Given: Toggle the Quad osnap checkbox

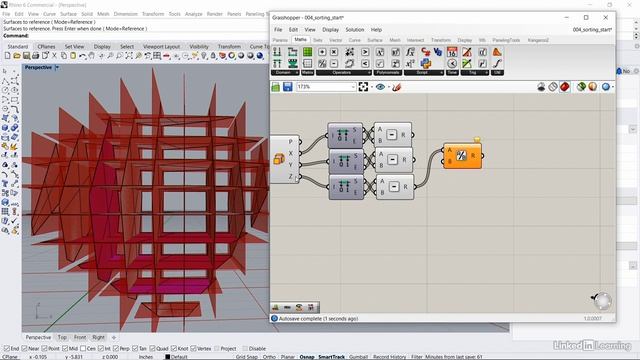Looking at the screenshot, I should pyautogui.click(x=152, y=349).
